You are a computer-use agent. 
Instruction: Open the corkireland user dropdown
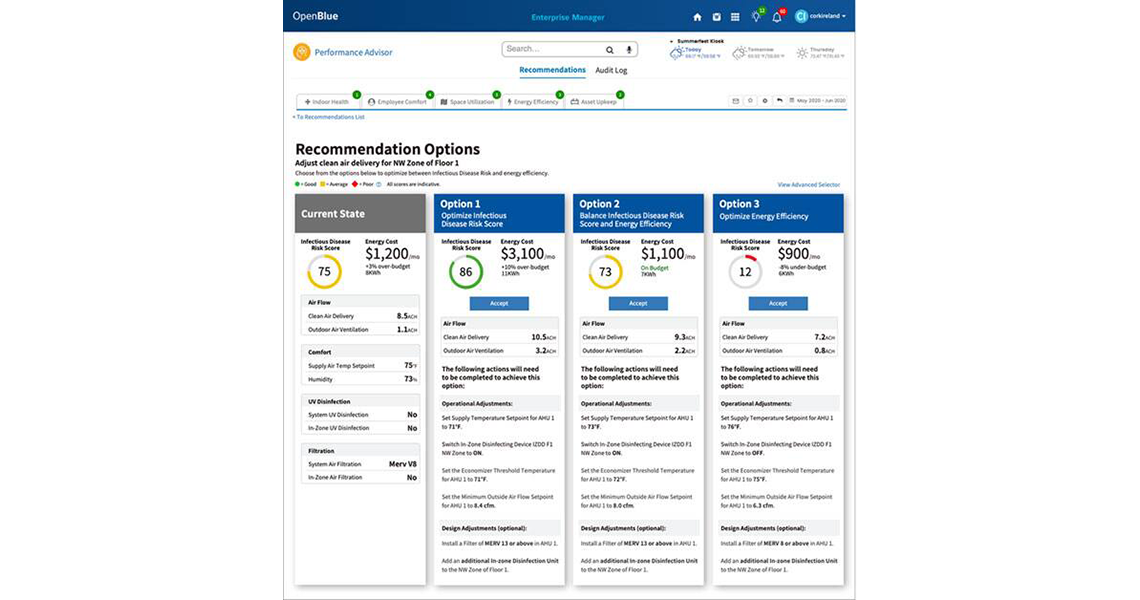coord(821,17)
